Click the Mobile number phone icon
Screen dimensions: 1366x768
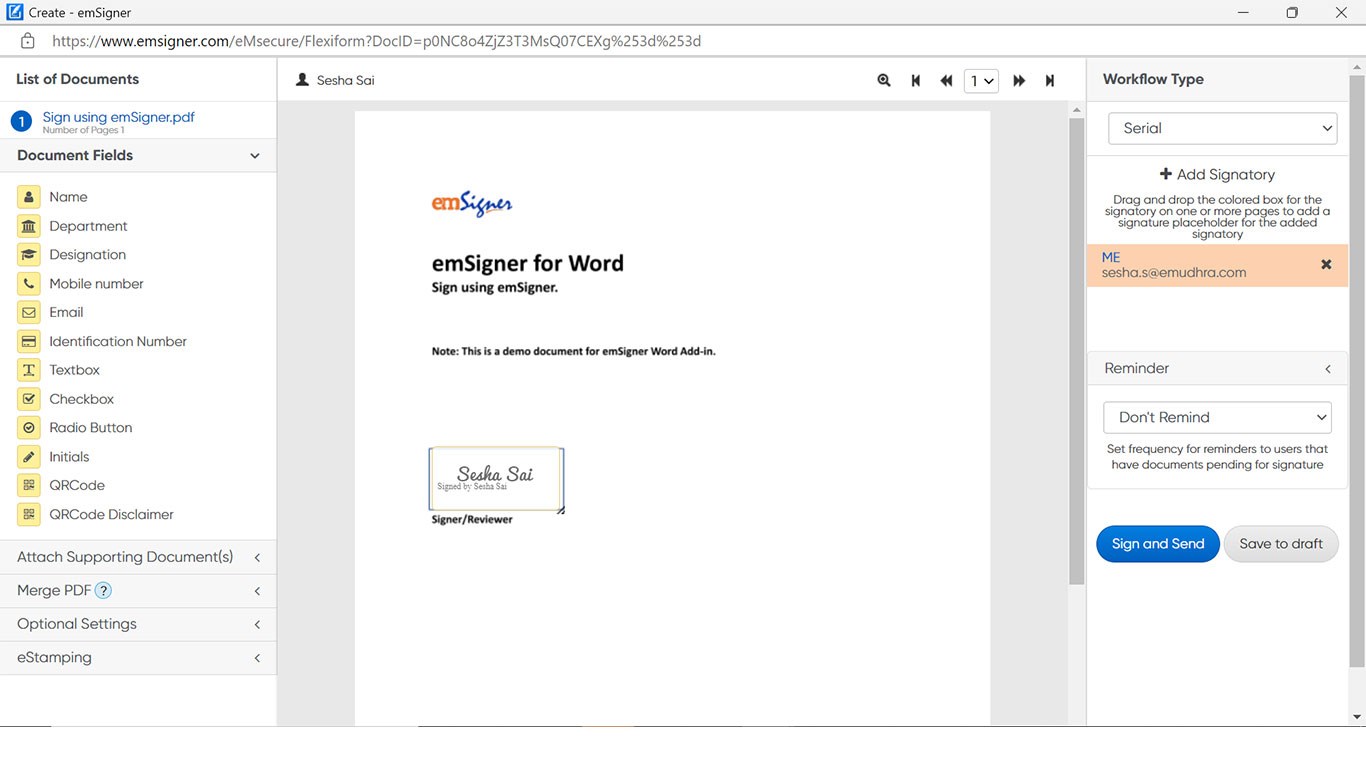point(29,284)
